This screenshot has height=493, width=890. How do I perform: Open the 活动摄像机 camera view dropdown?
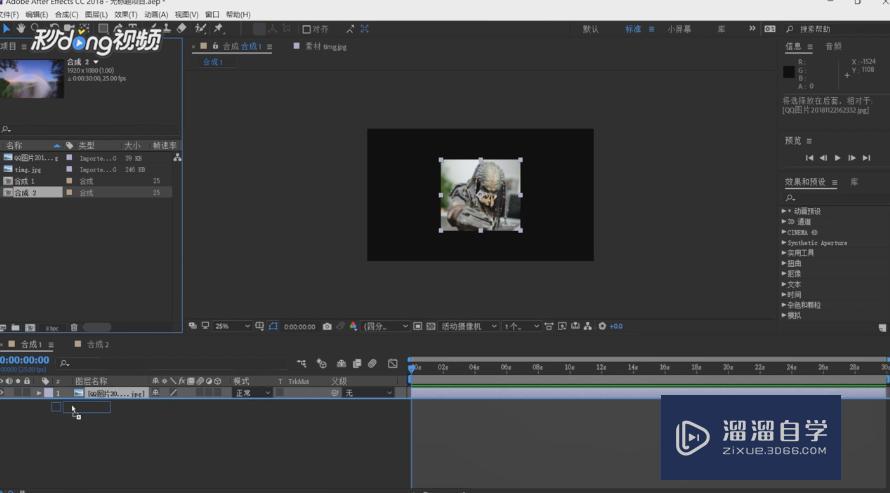(469, 326)
